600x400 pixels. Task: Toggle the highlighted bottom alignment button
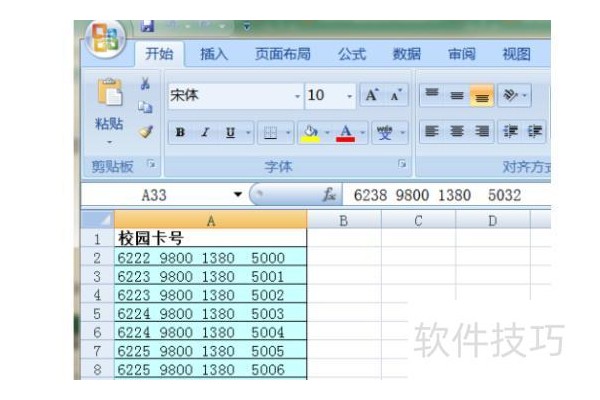(482, 95)
